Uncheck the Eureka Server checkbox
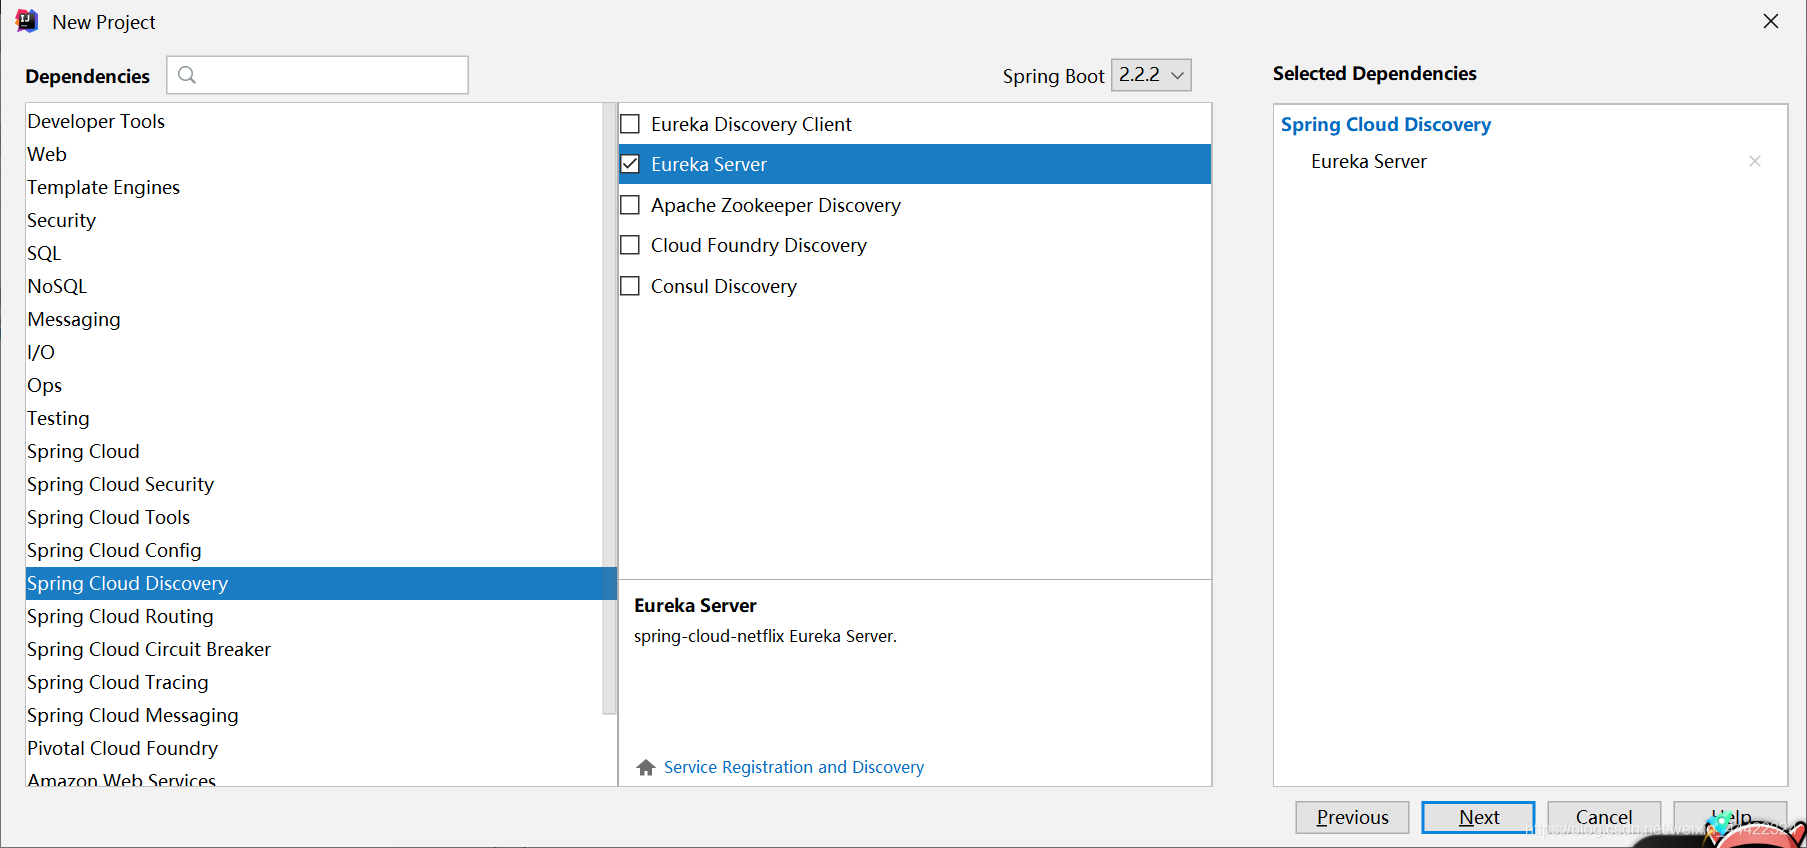The image size is (1807, 848). [630, 164]
